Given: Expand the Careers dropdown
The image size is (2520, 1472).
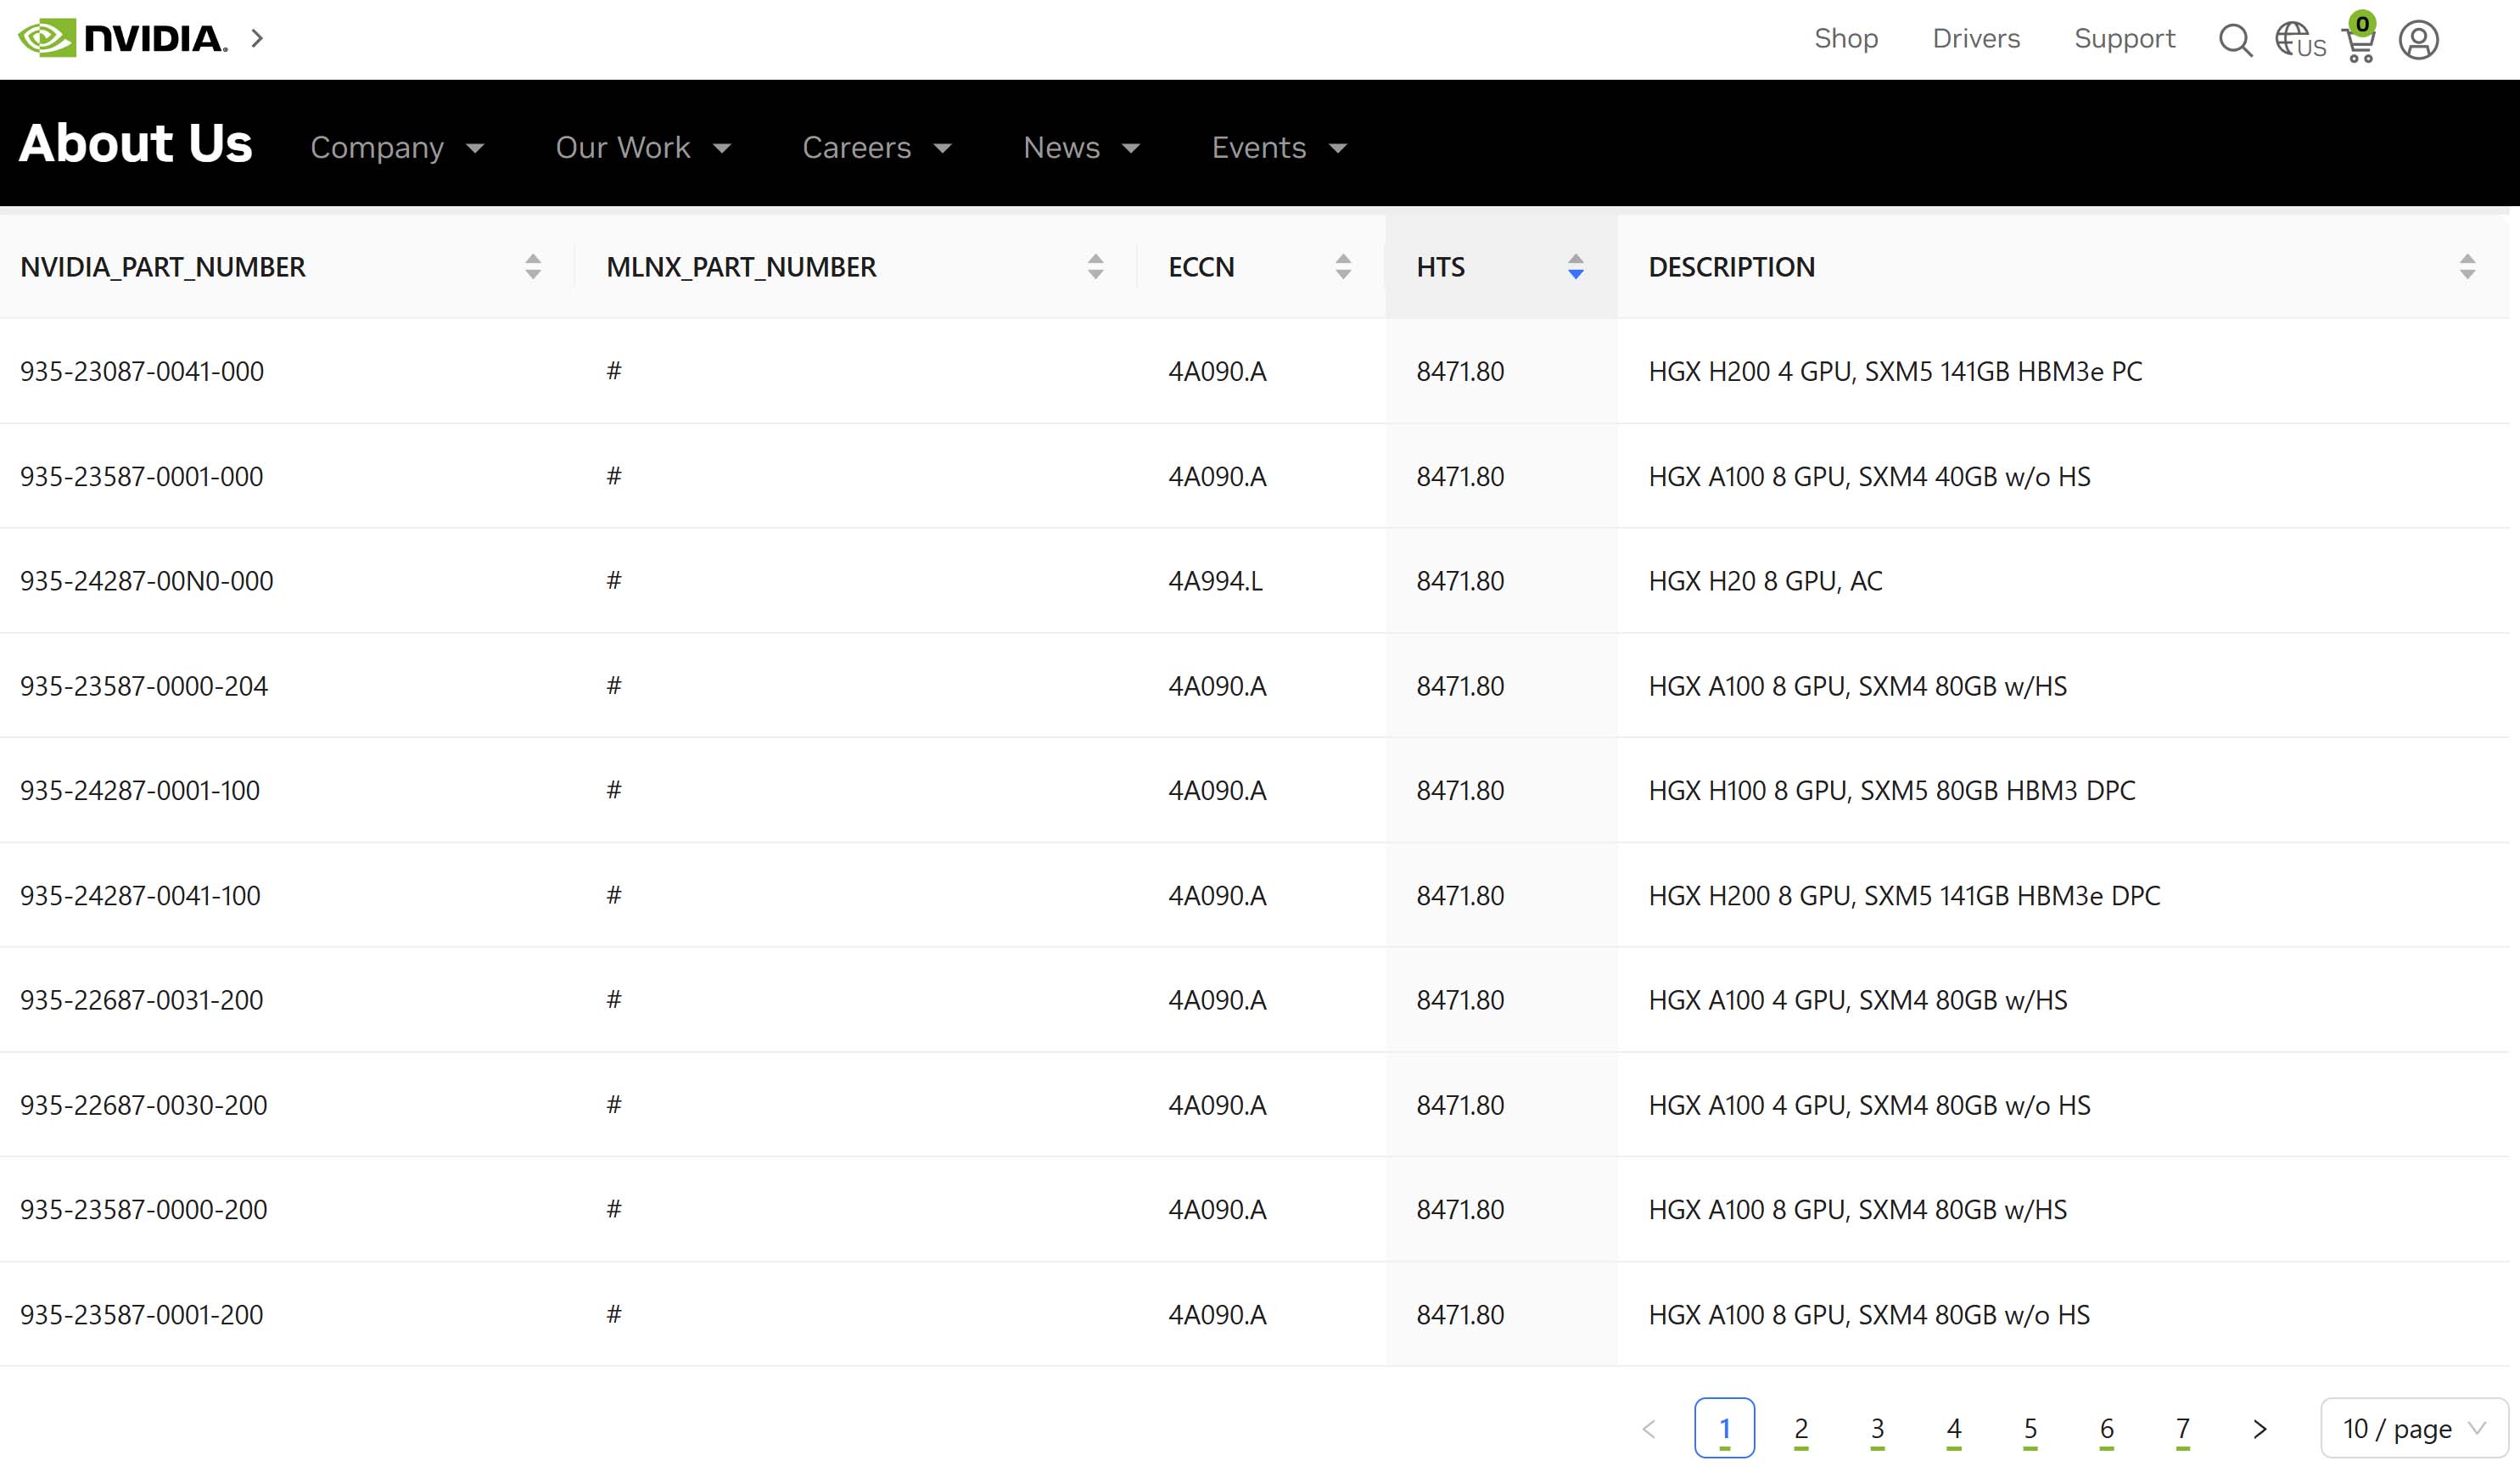Looking at the screenshot, I should (876, 148).
